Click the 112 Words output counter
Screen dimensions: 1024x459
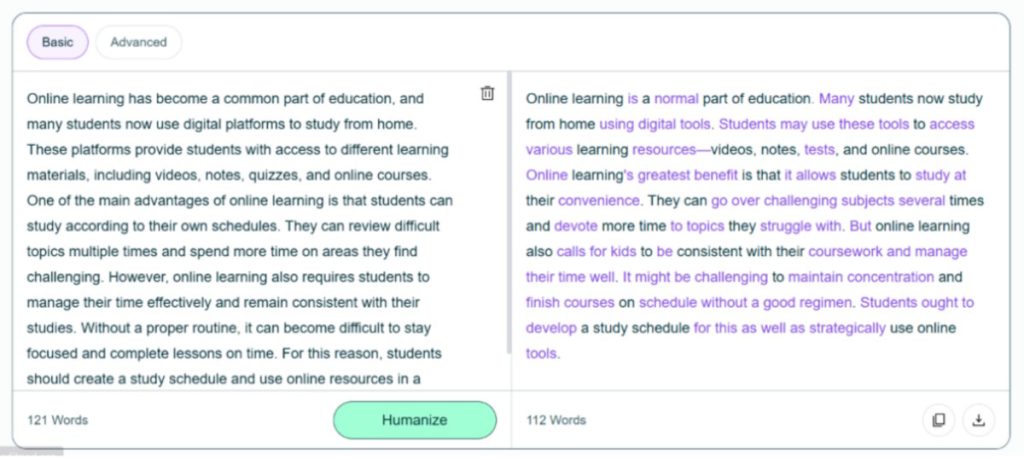(556, 420)
